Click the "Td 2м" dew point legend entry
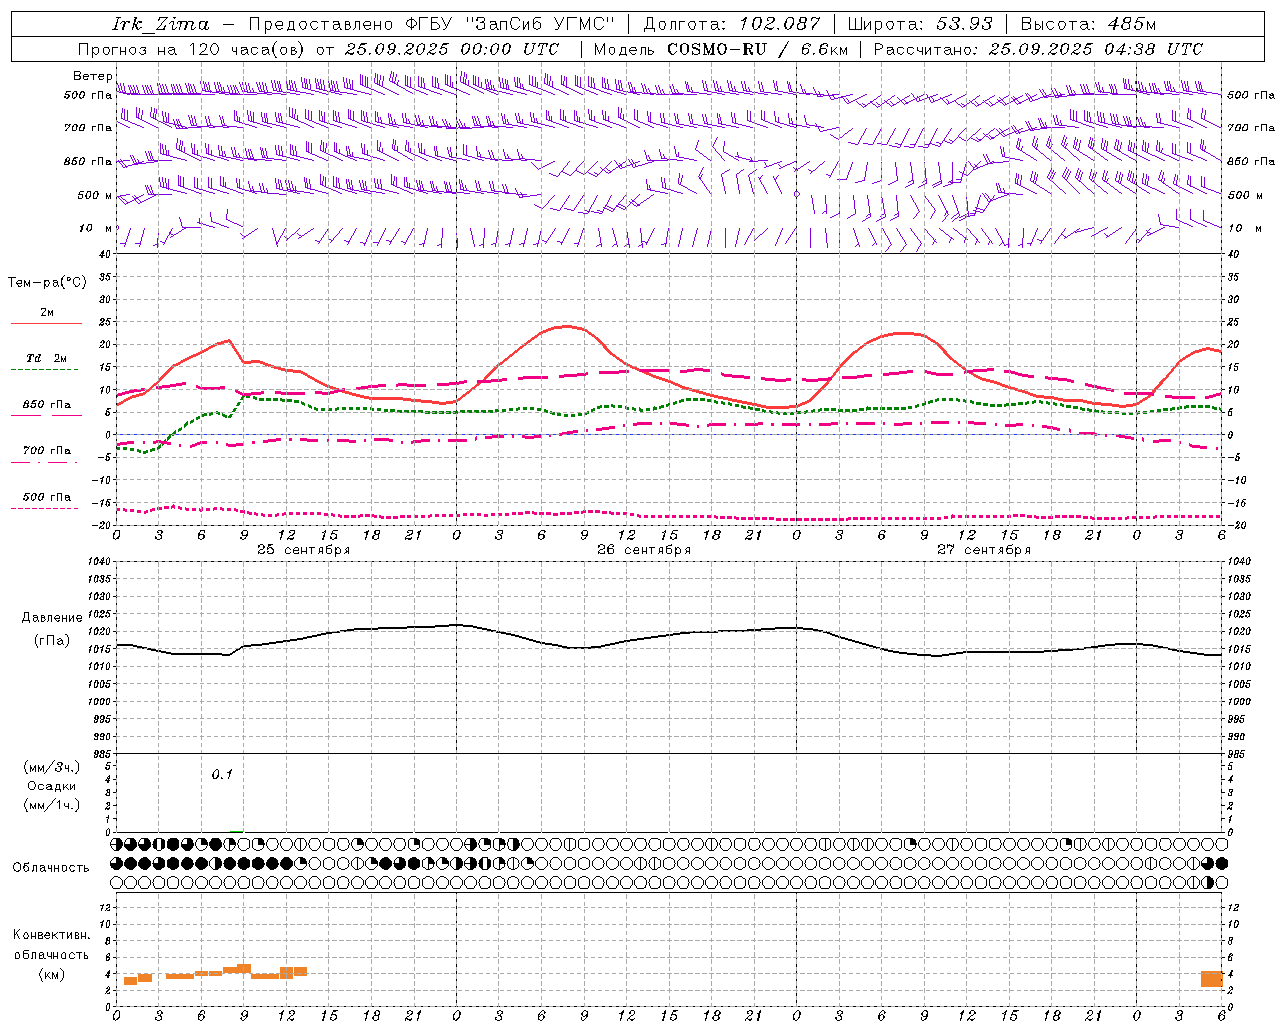Screen dimensions: 1280x1024 [x=46, y=358]
